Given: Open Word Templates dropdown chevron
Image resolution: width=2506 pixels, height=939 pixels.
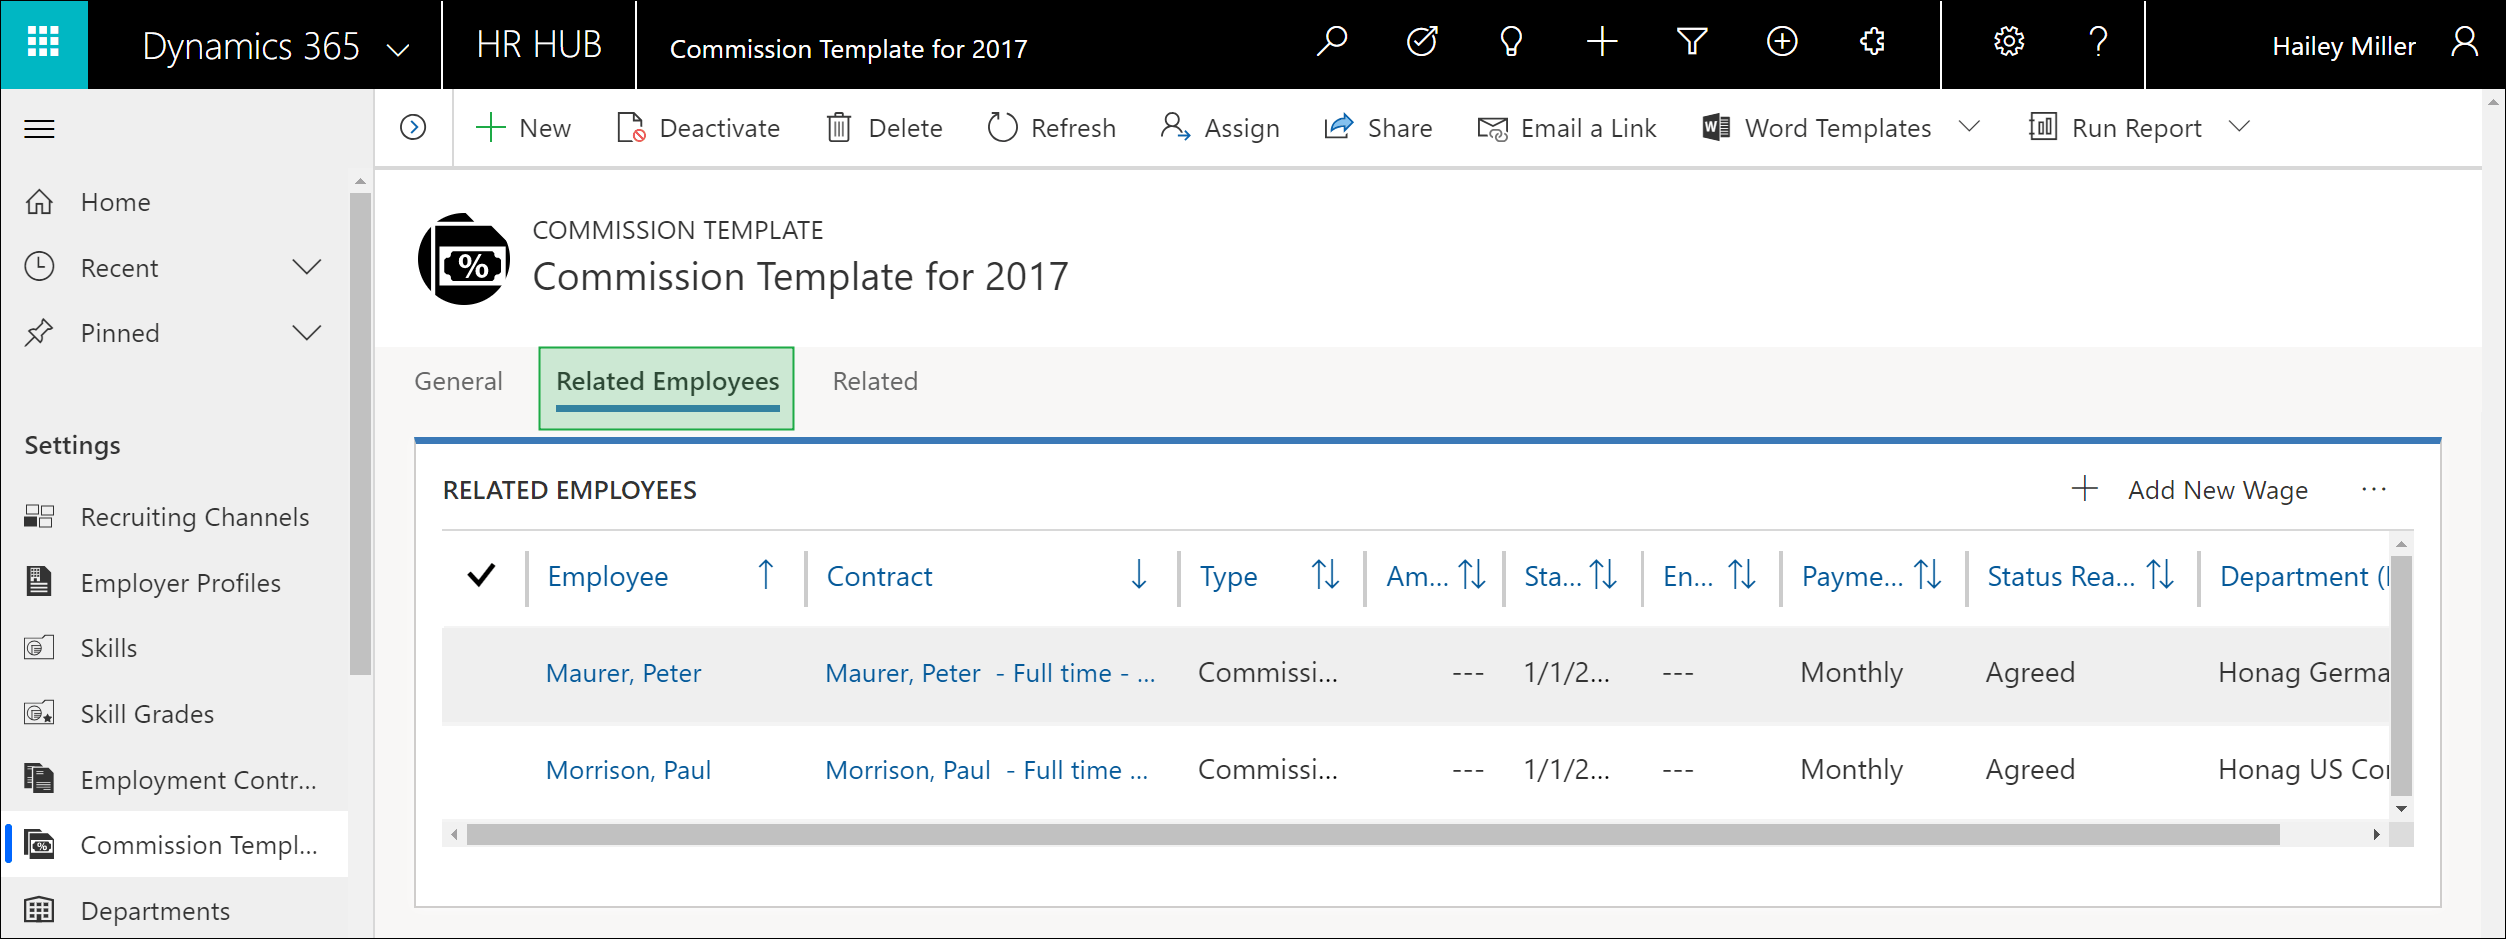Looking at the screenshot, I should (x=1969, y=127).
